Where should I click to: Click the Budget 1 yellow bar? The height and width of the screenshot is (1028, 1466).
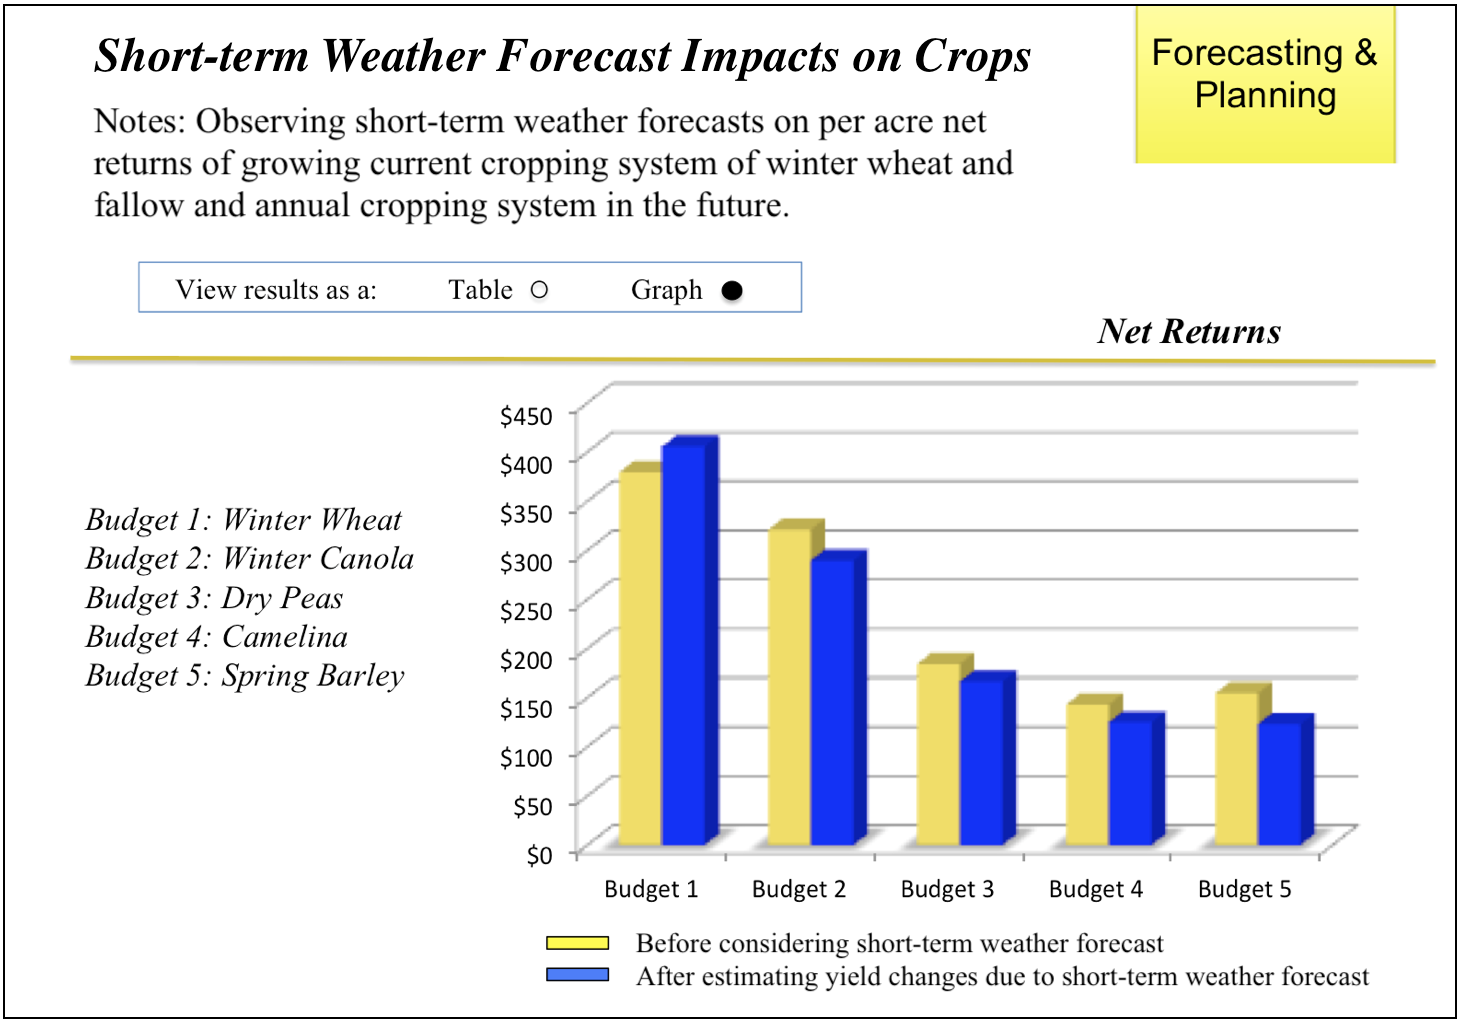point(640,658)
